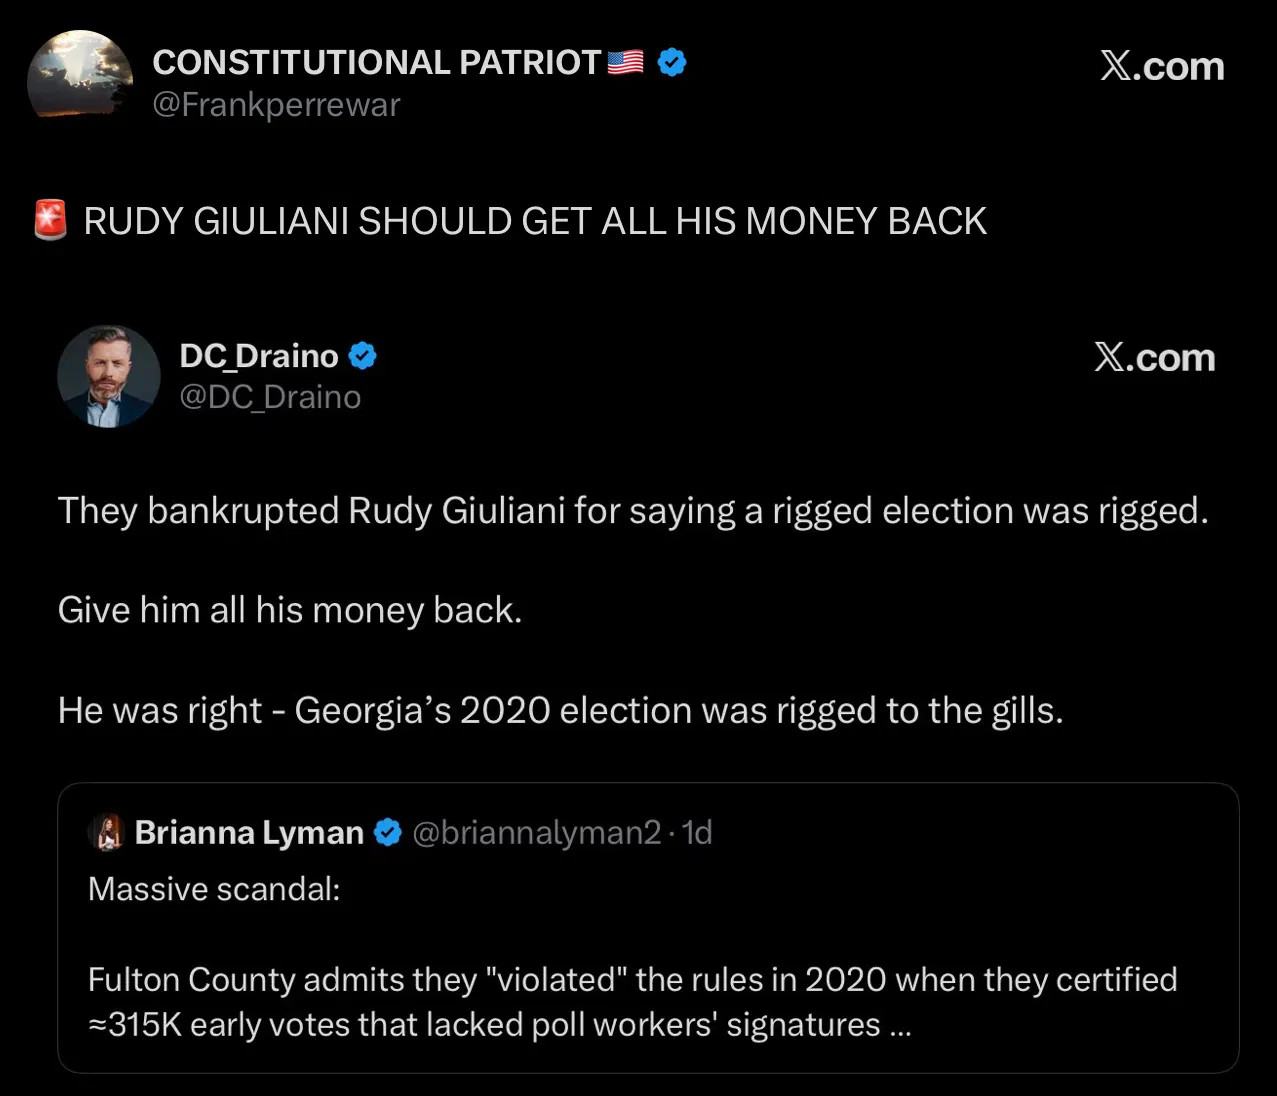Expand the truncated text at the trailing ellipsis
The width and height of the screenshot is (1277, 1096).
899,1025
